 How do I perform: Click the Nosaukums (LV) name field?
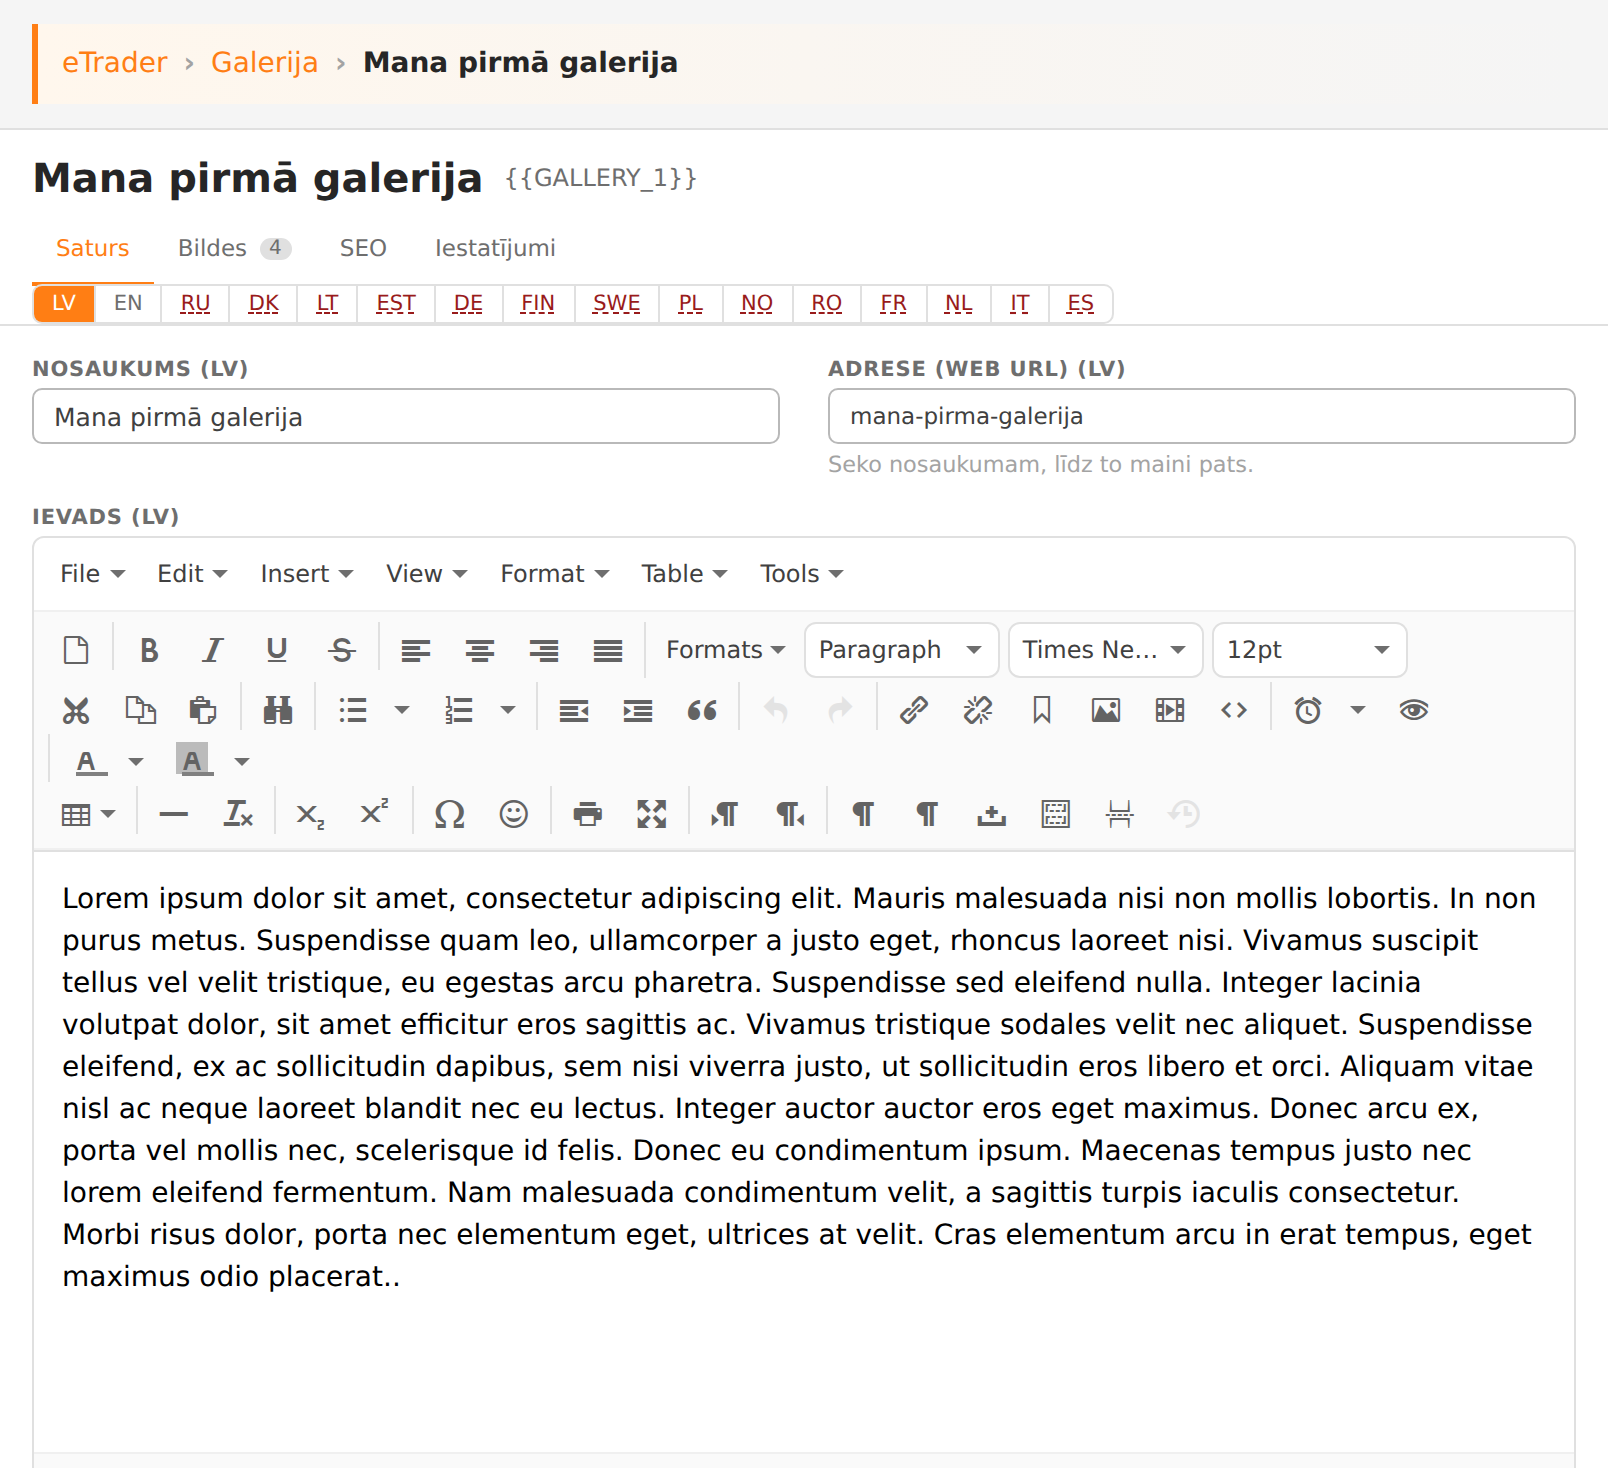click(x=406, y=416)
